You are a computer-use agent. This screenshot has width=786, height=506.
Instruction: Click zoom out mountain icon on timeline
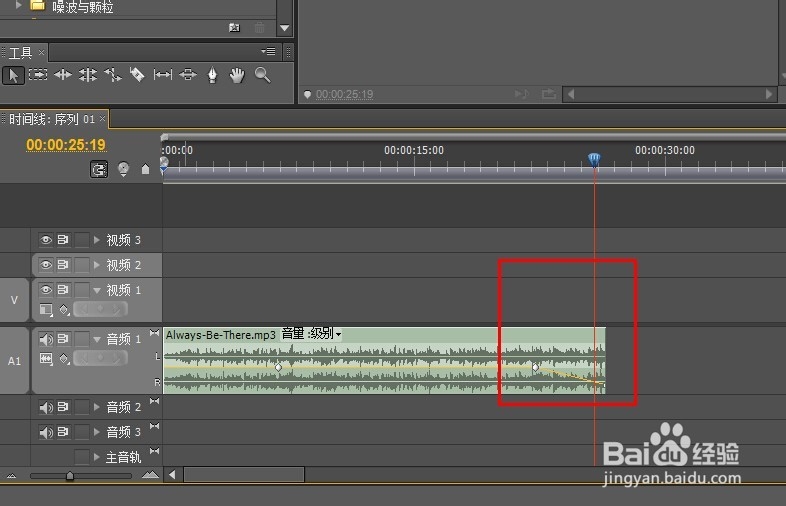pyautogui.click(x=12, y=475)
